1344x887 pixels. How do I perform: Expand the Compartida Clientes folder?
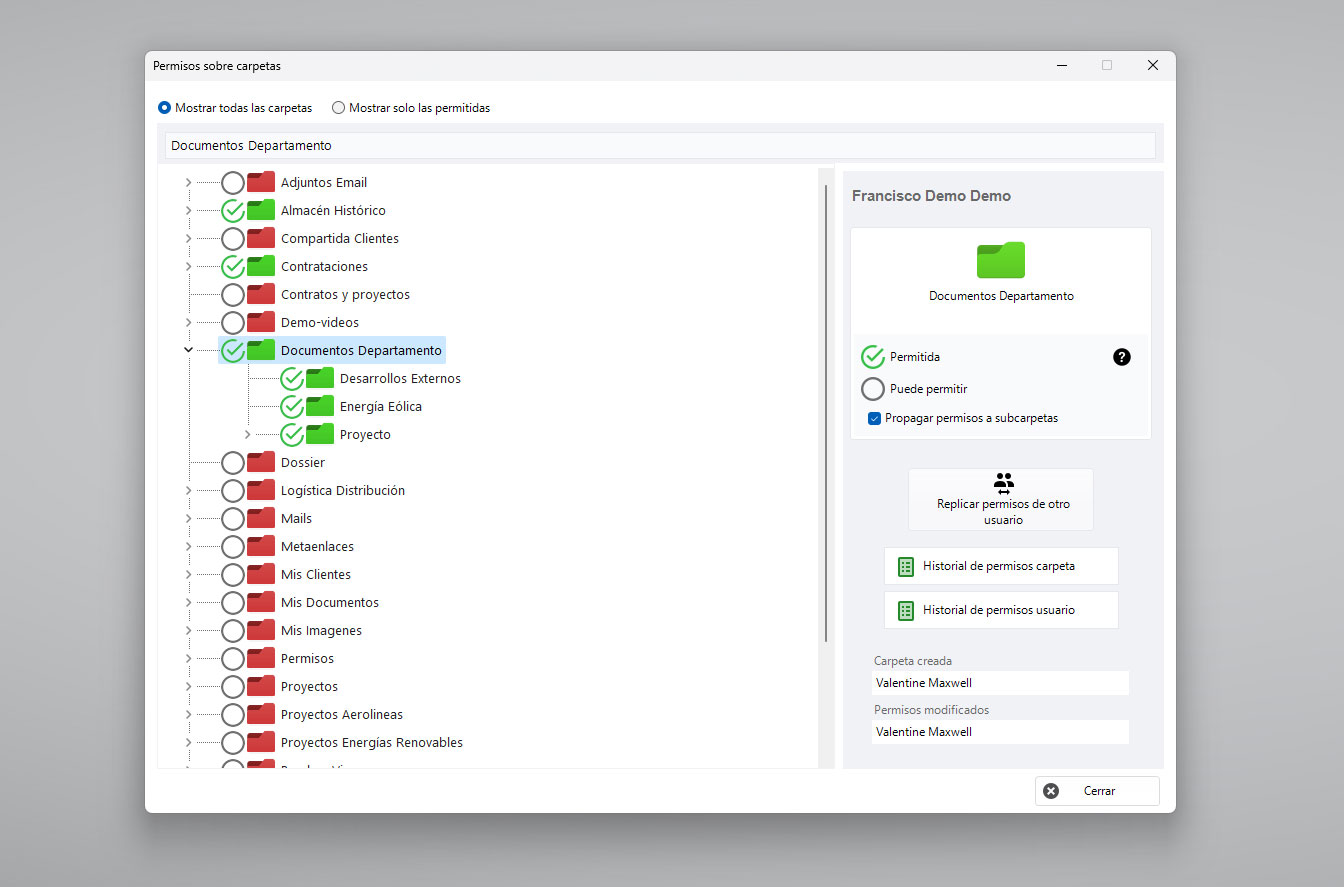[x=188, y=238]
